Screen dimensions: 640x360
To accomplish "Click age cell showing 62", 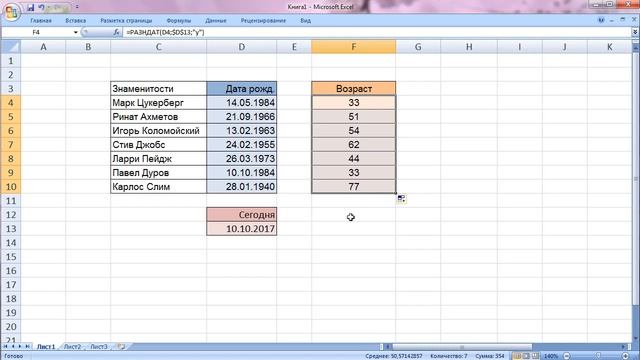I will click(353, 144).
